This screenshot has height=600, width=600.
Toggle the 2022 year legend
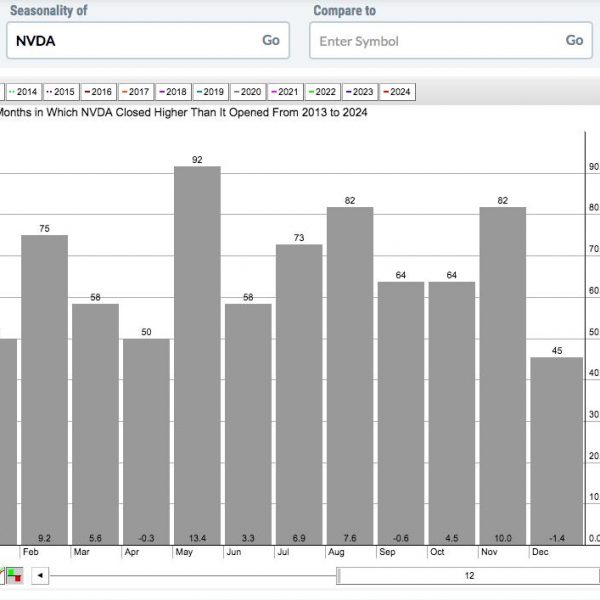pyautogui.click(x=322, y=92)
